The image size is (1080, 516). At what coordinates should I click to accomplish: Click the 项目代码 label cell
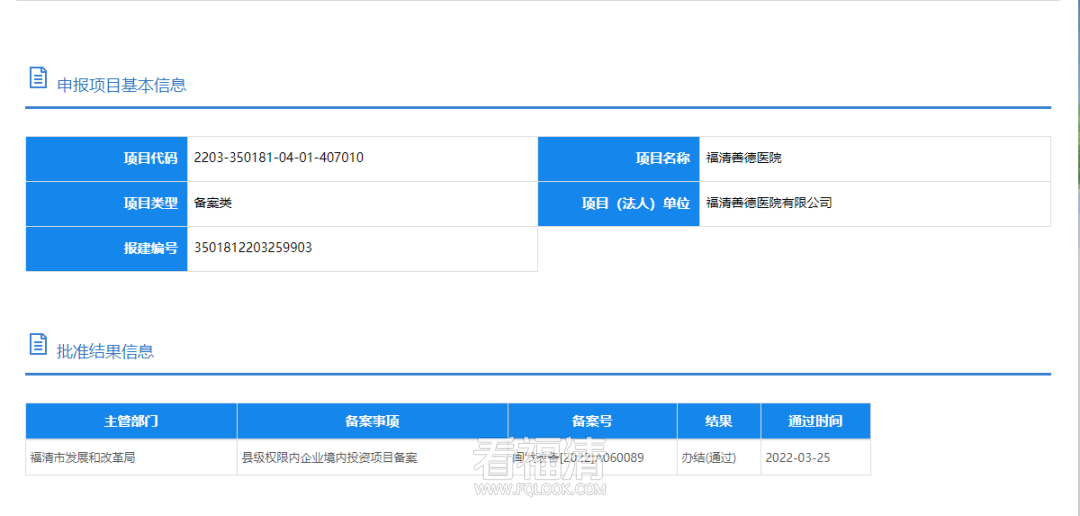(x=107, y=158)
